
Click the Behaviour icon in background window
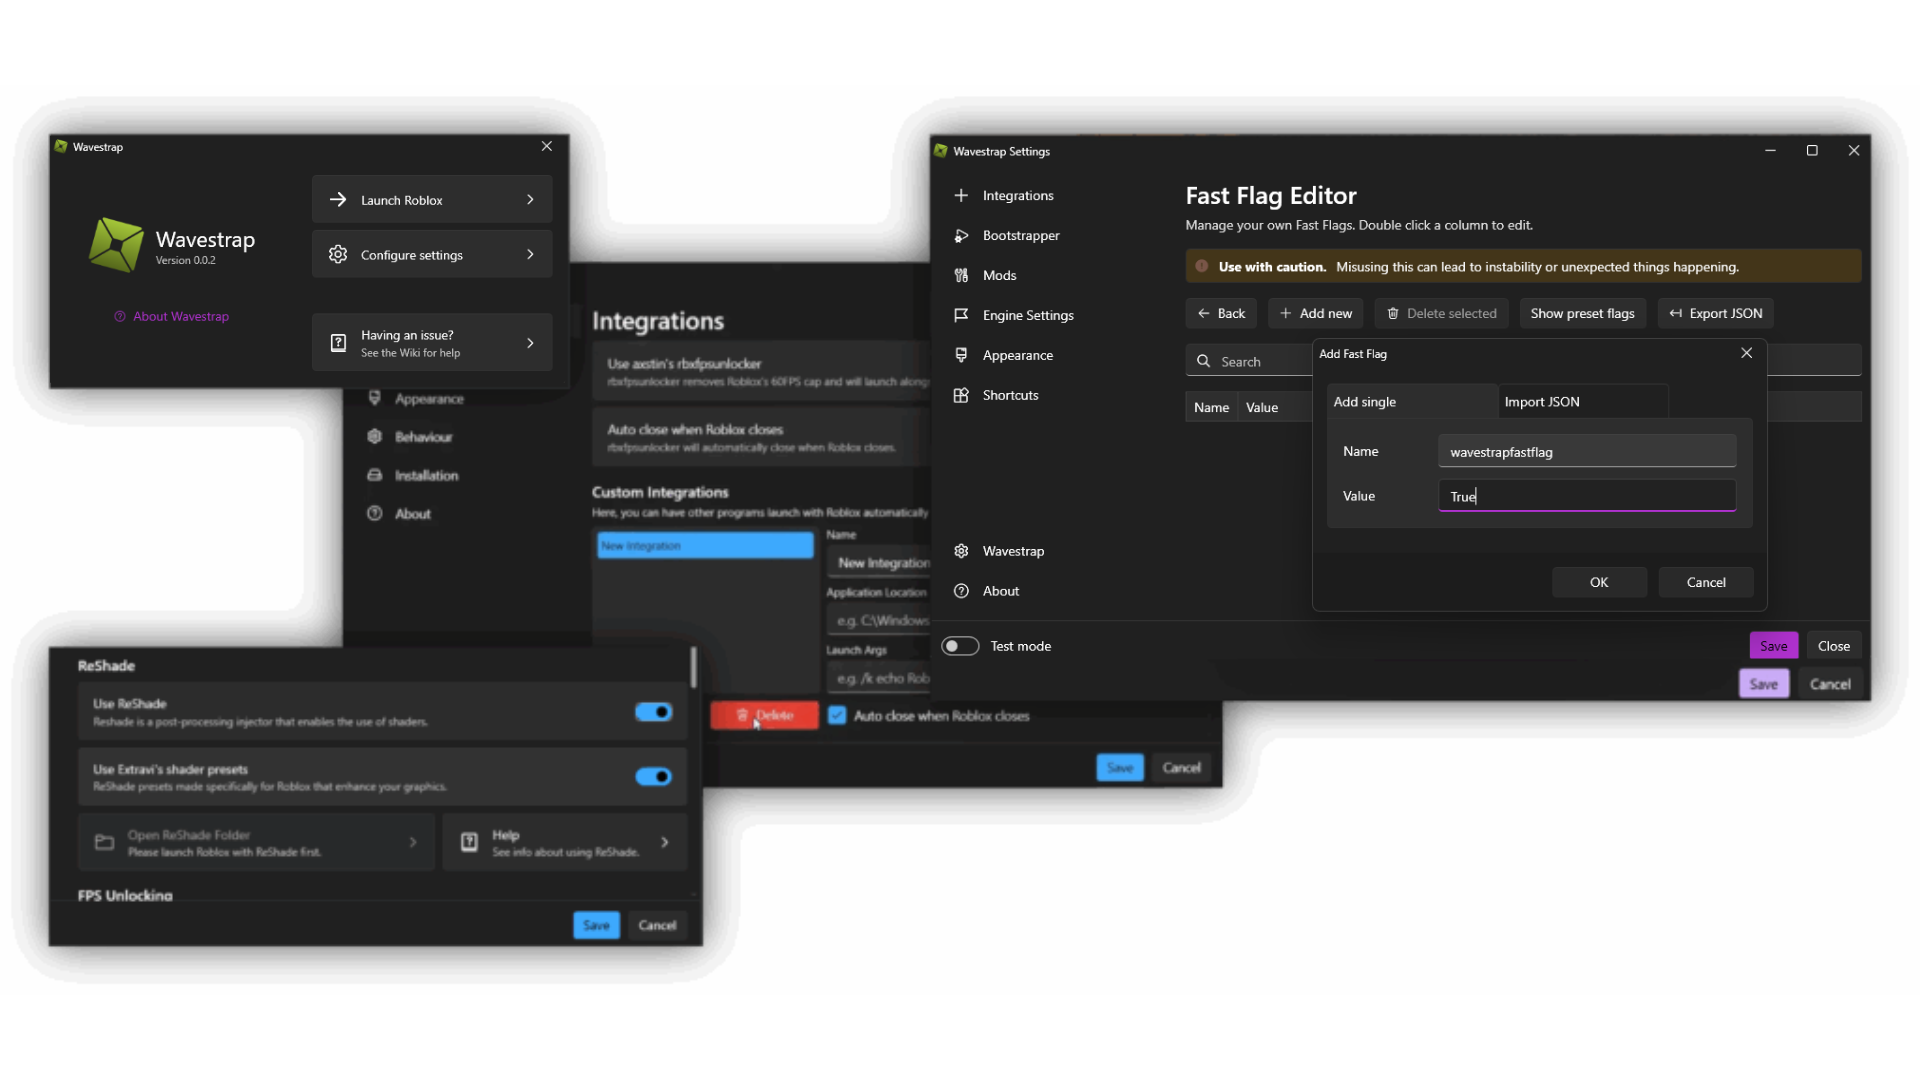(375, 436)
